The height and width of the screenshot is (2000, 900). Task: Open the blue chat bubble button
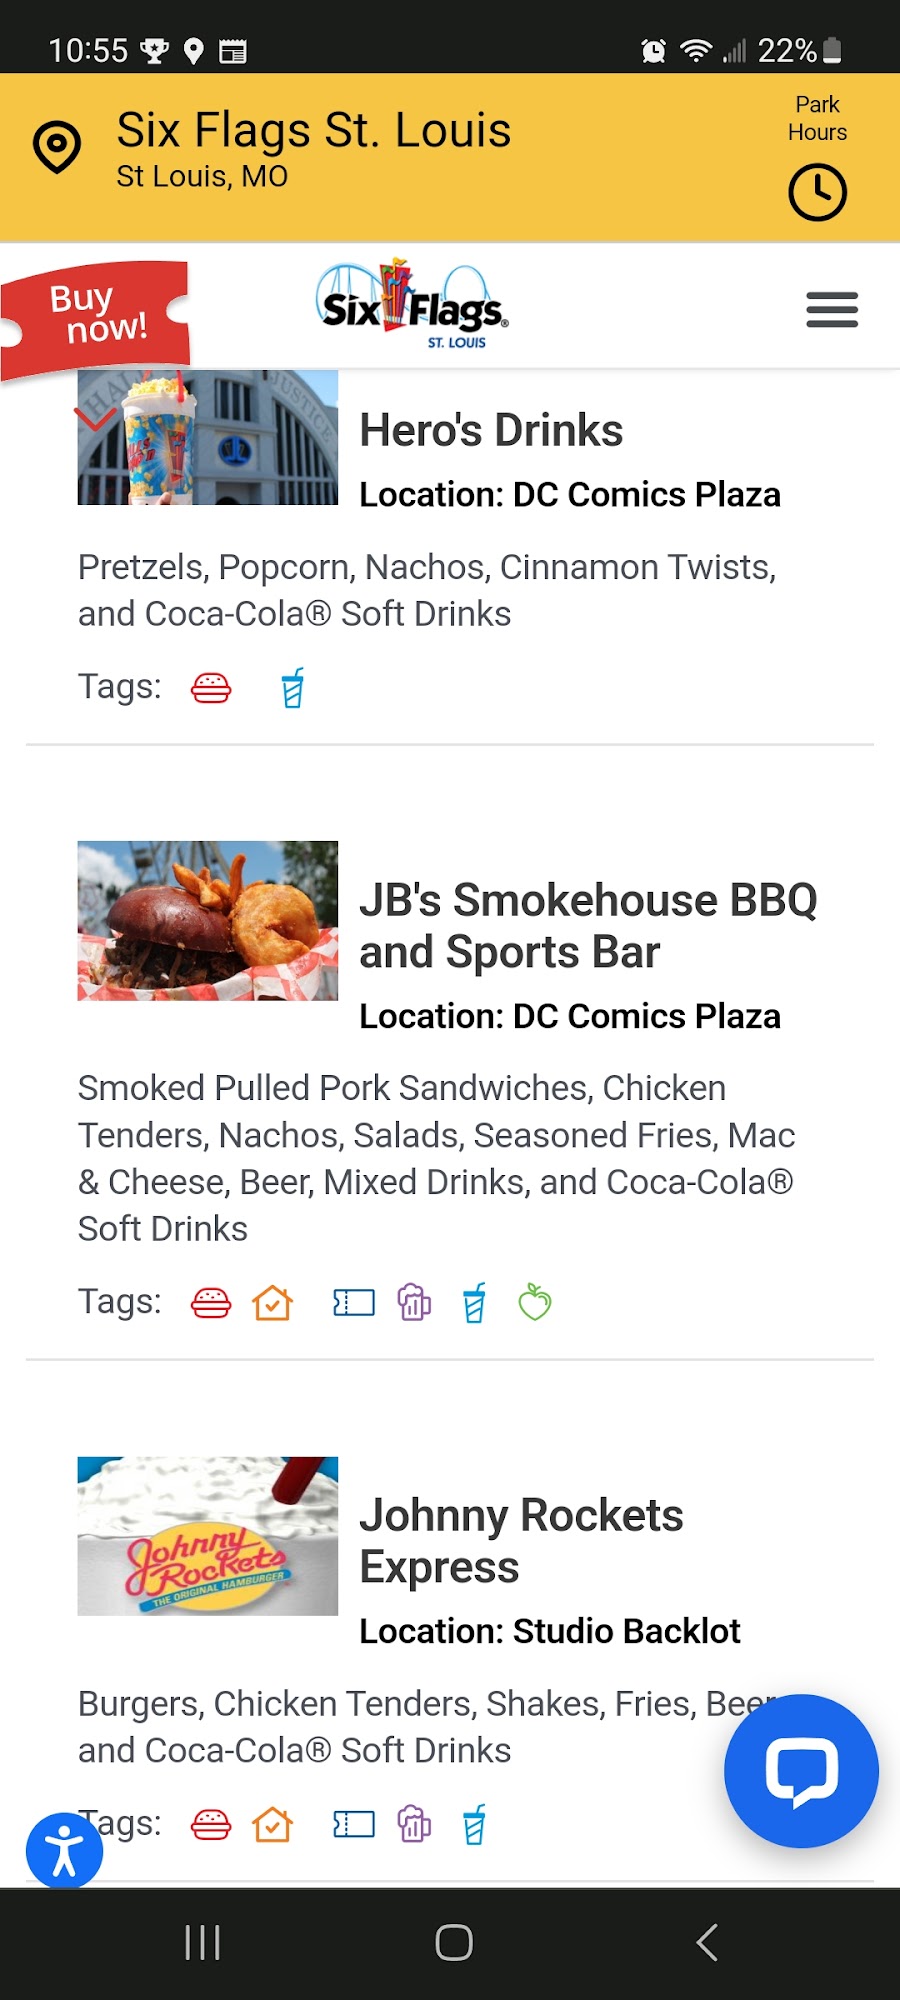pos(801,1771)
